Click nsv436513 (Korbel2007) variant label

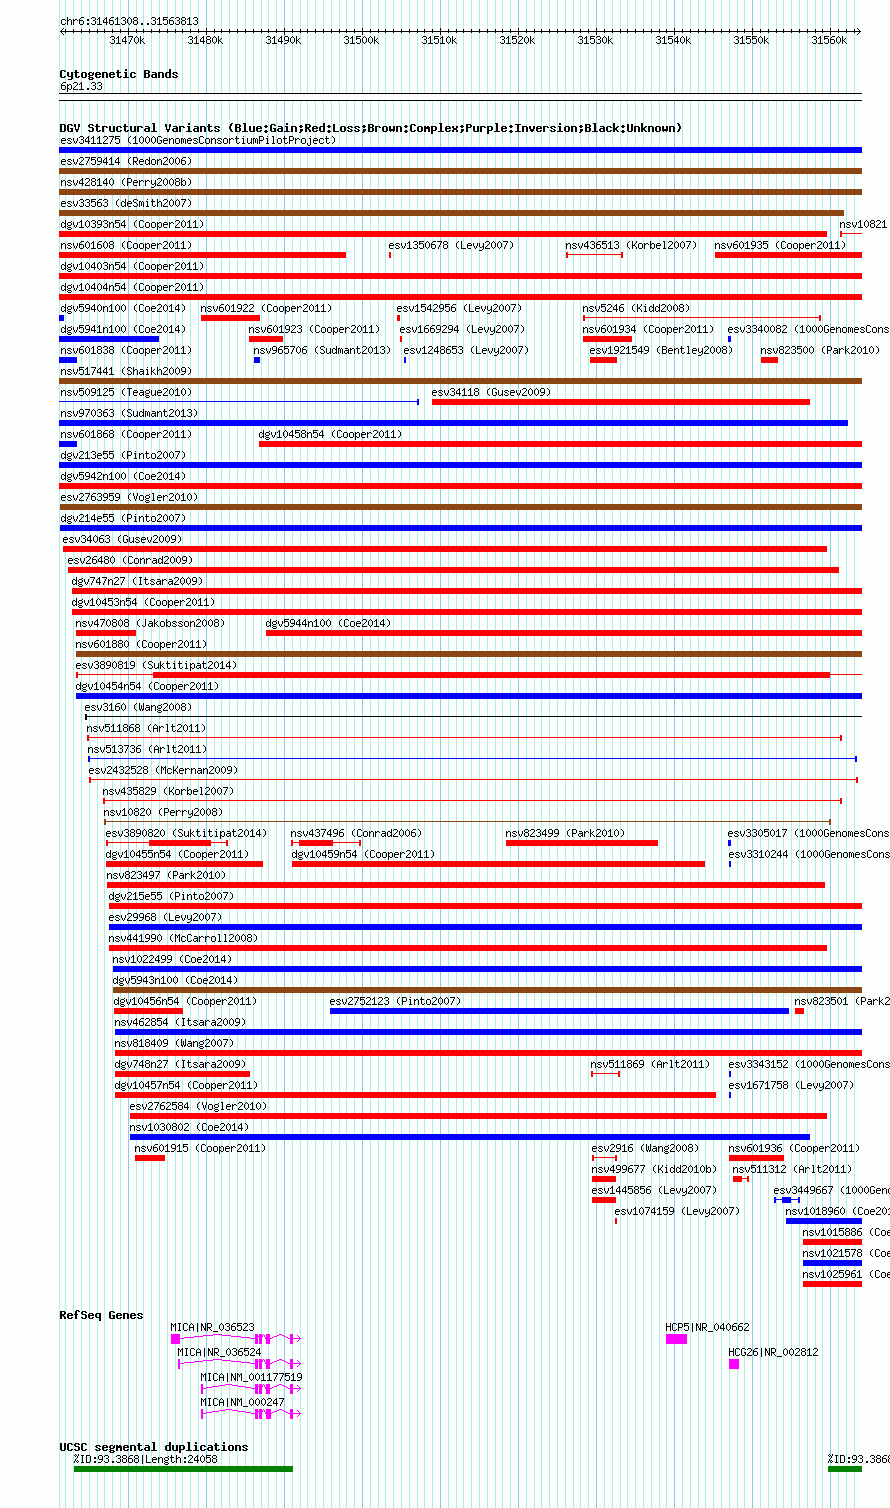tap(631, 245)
